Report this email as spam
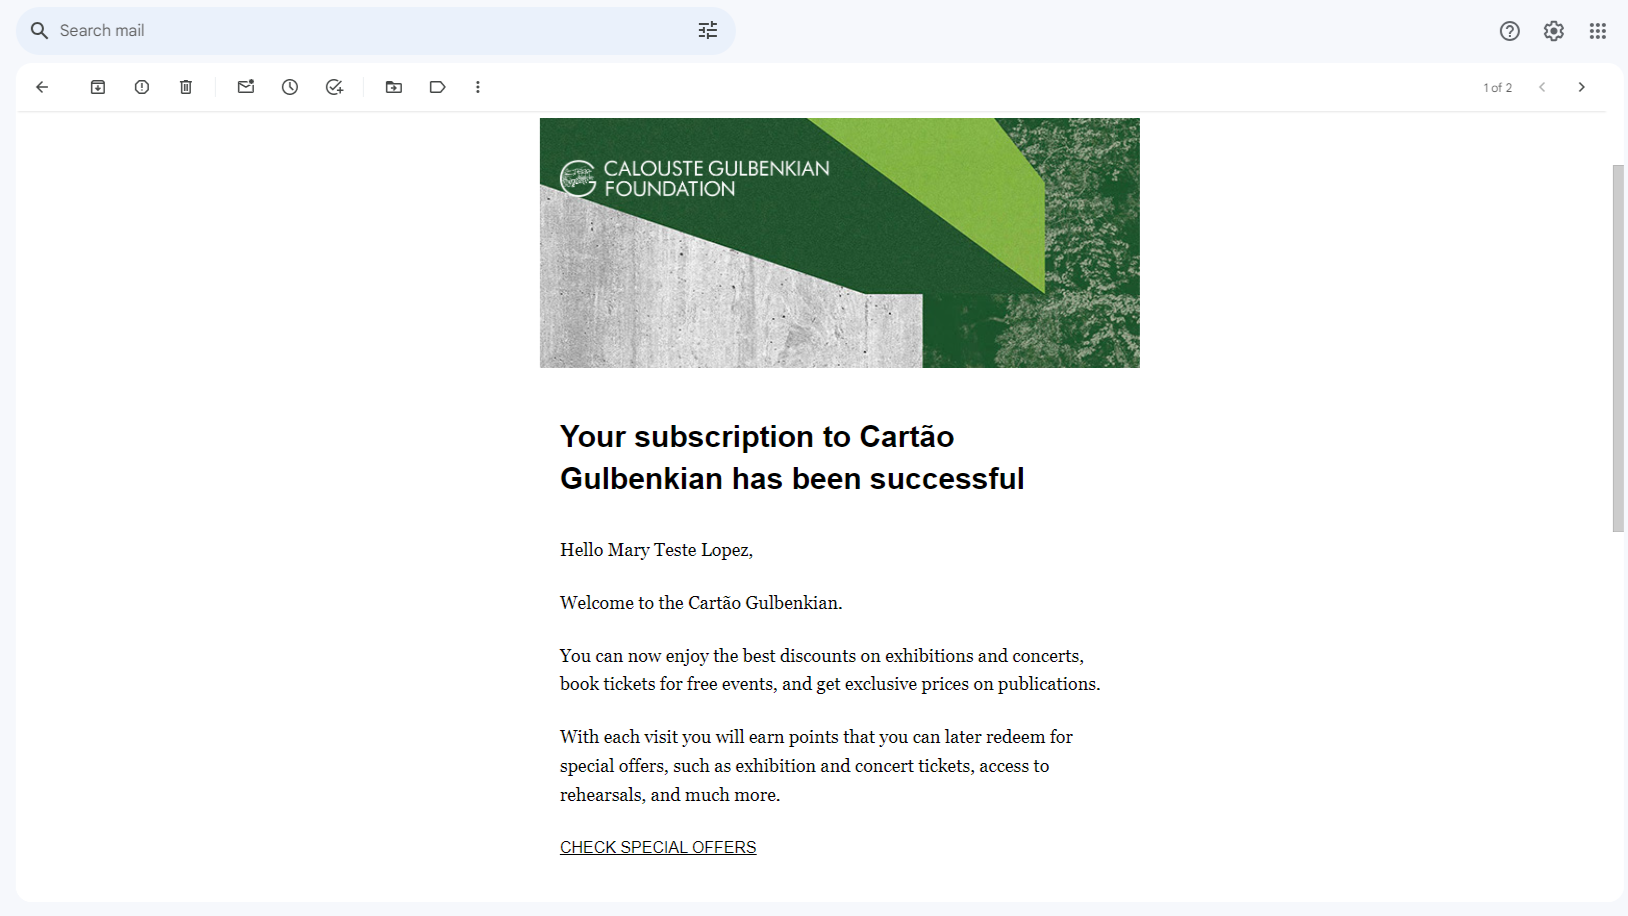1628x916 pixels. (142, 87)
